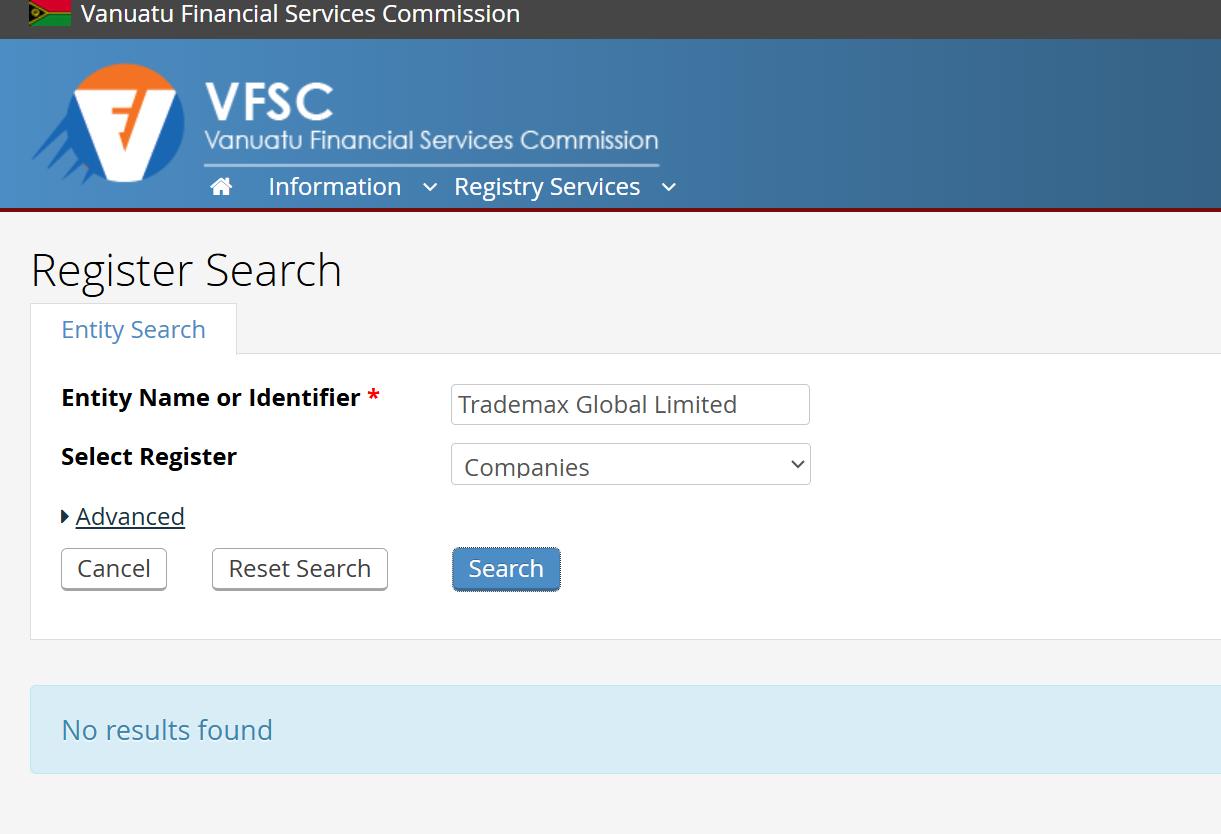This screenshot has height=834, width=1221.
Task: Open the Select Register Companies dropdown
Action: click(630, 465)
